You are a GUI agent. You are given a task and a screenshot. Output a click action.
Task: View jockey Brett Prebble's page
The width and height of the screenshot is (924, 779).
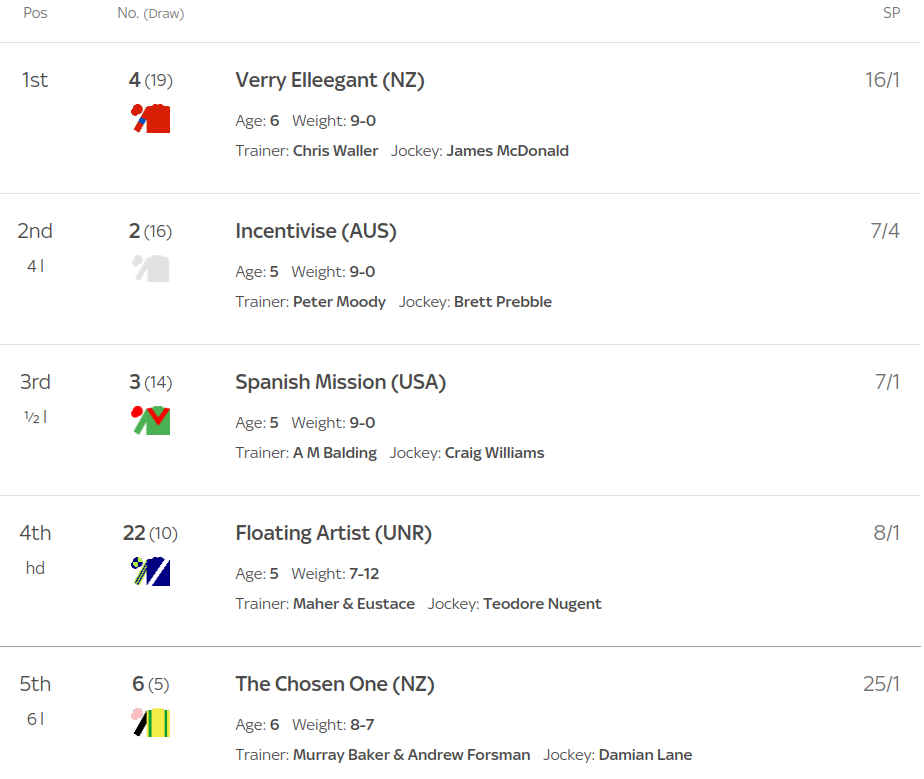pos(503,302)
